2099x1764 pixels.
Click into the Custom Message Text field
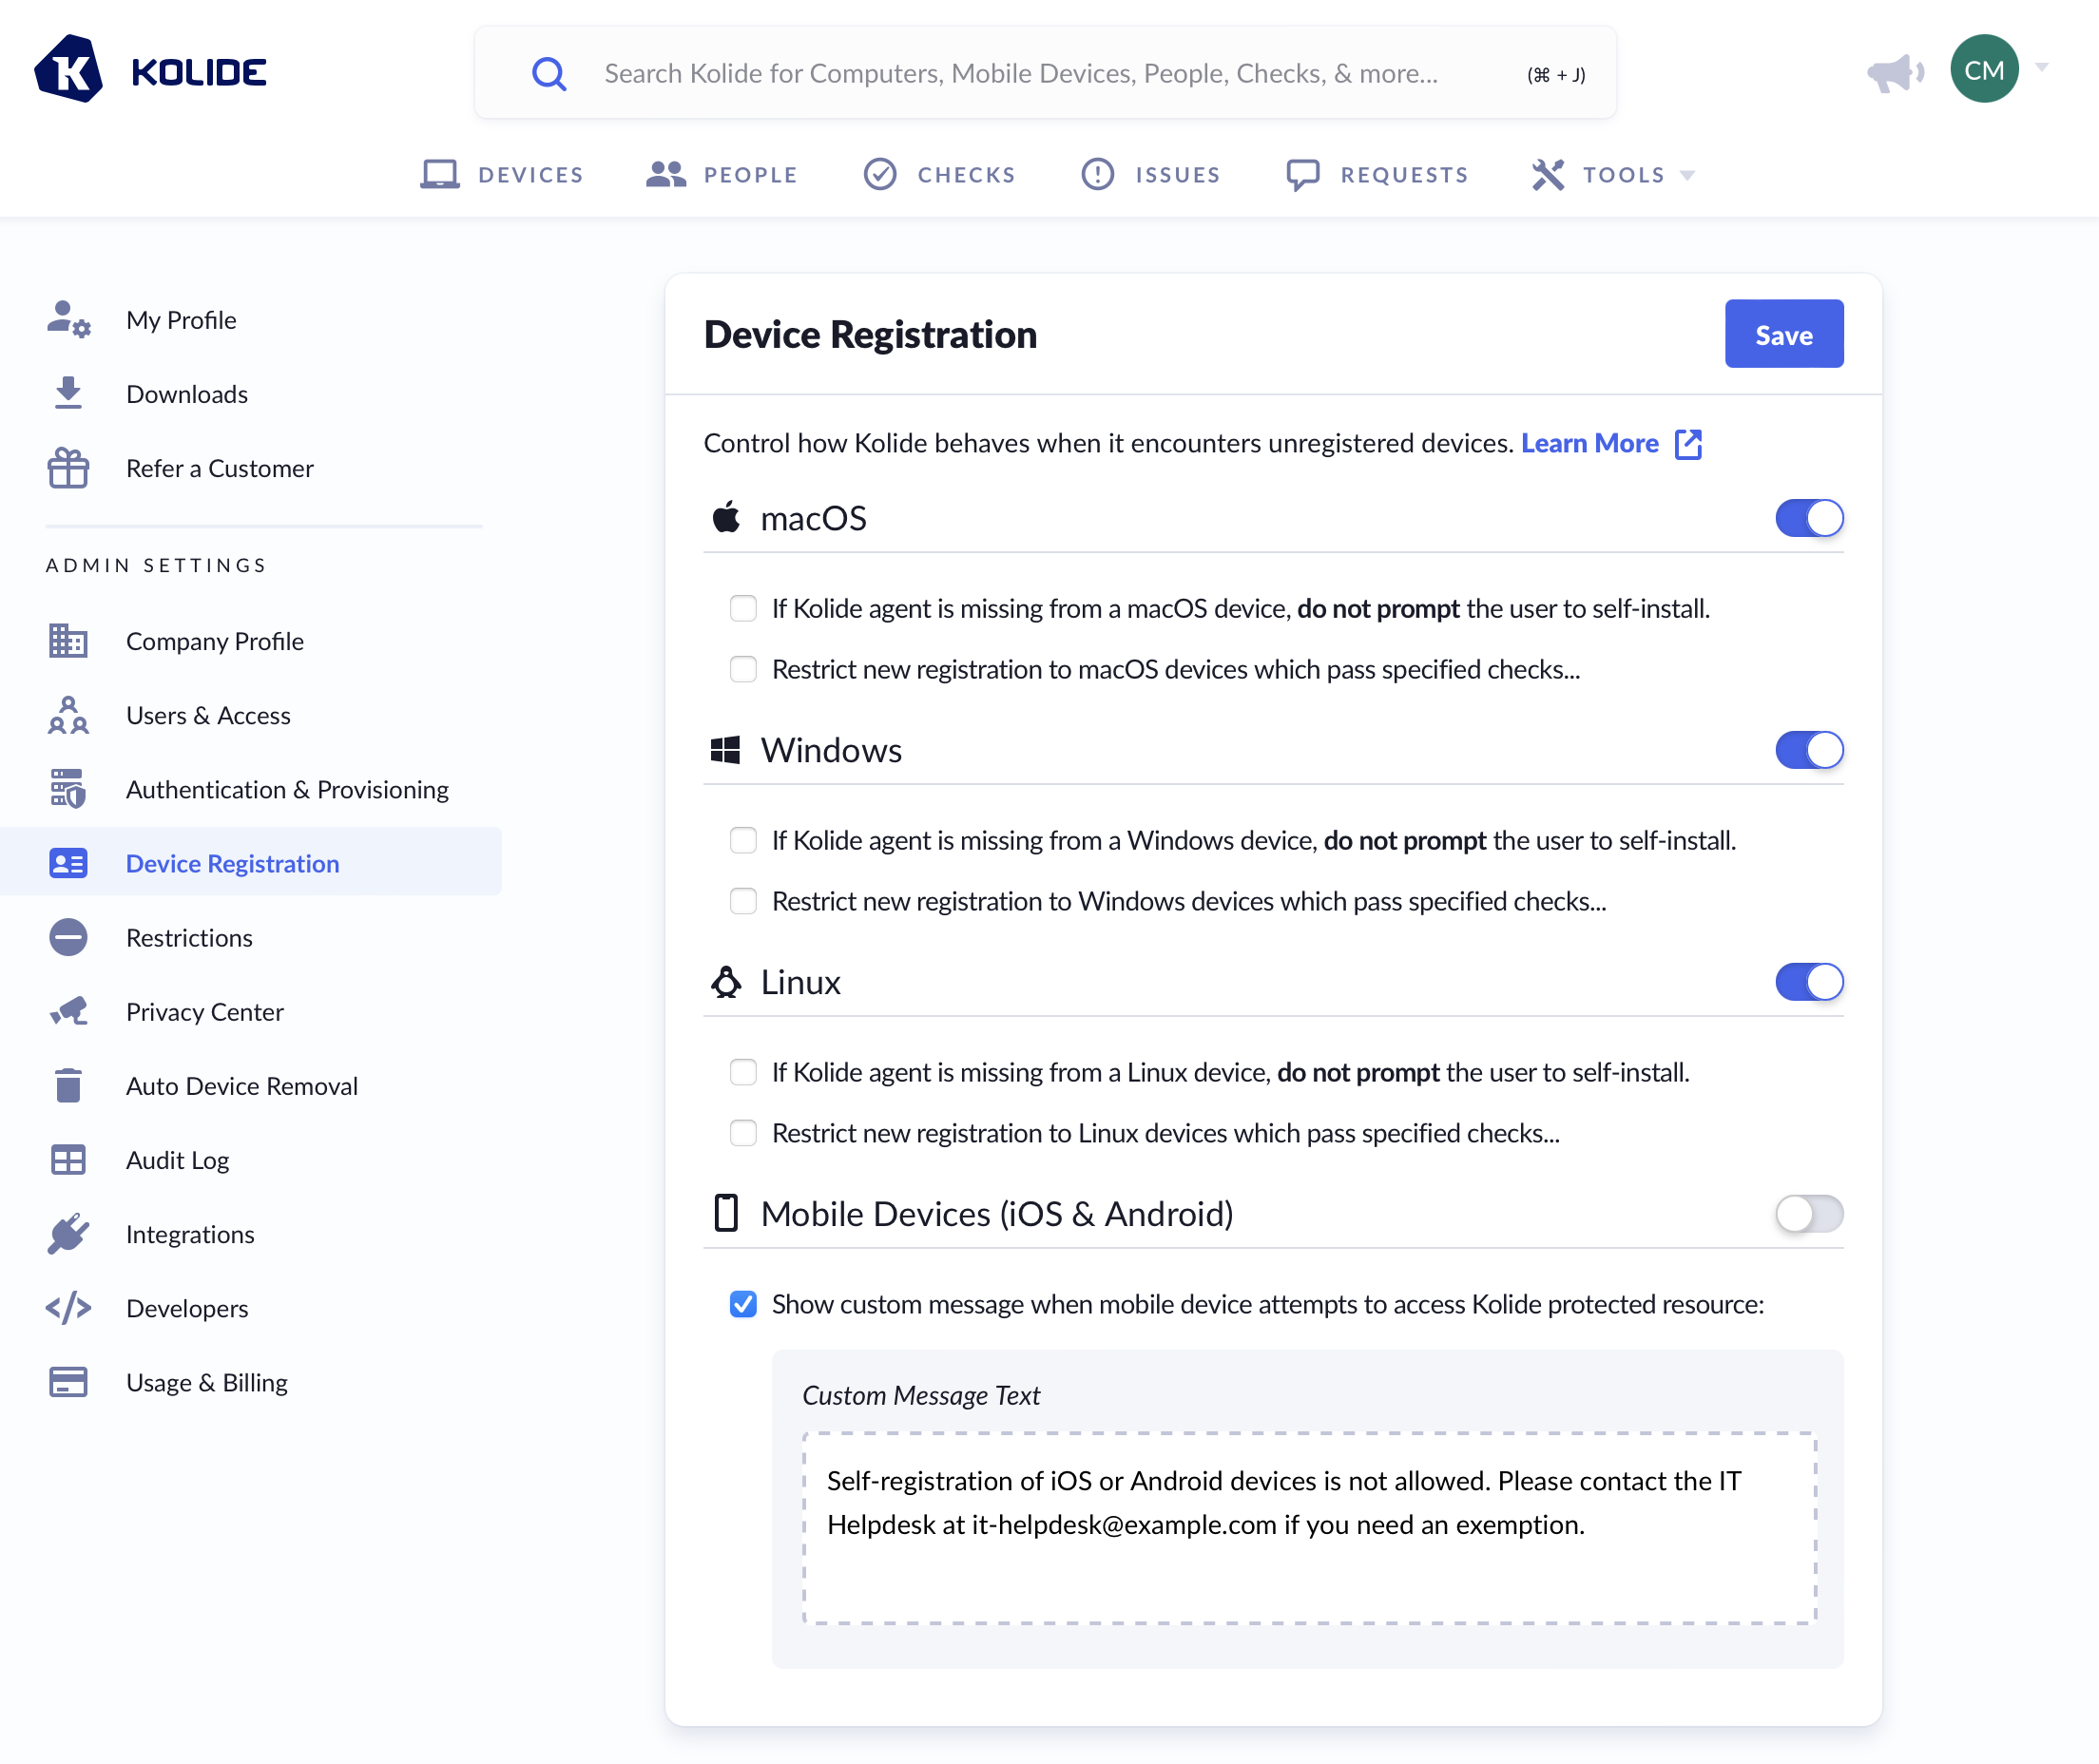(x=1308, y=1527)
